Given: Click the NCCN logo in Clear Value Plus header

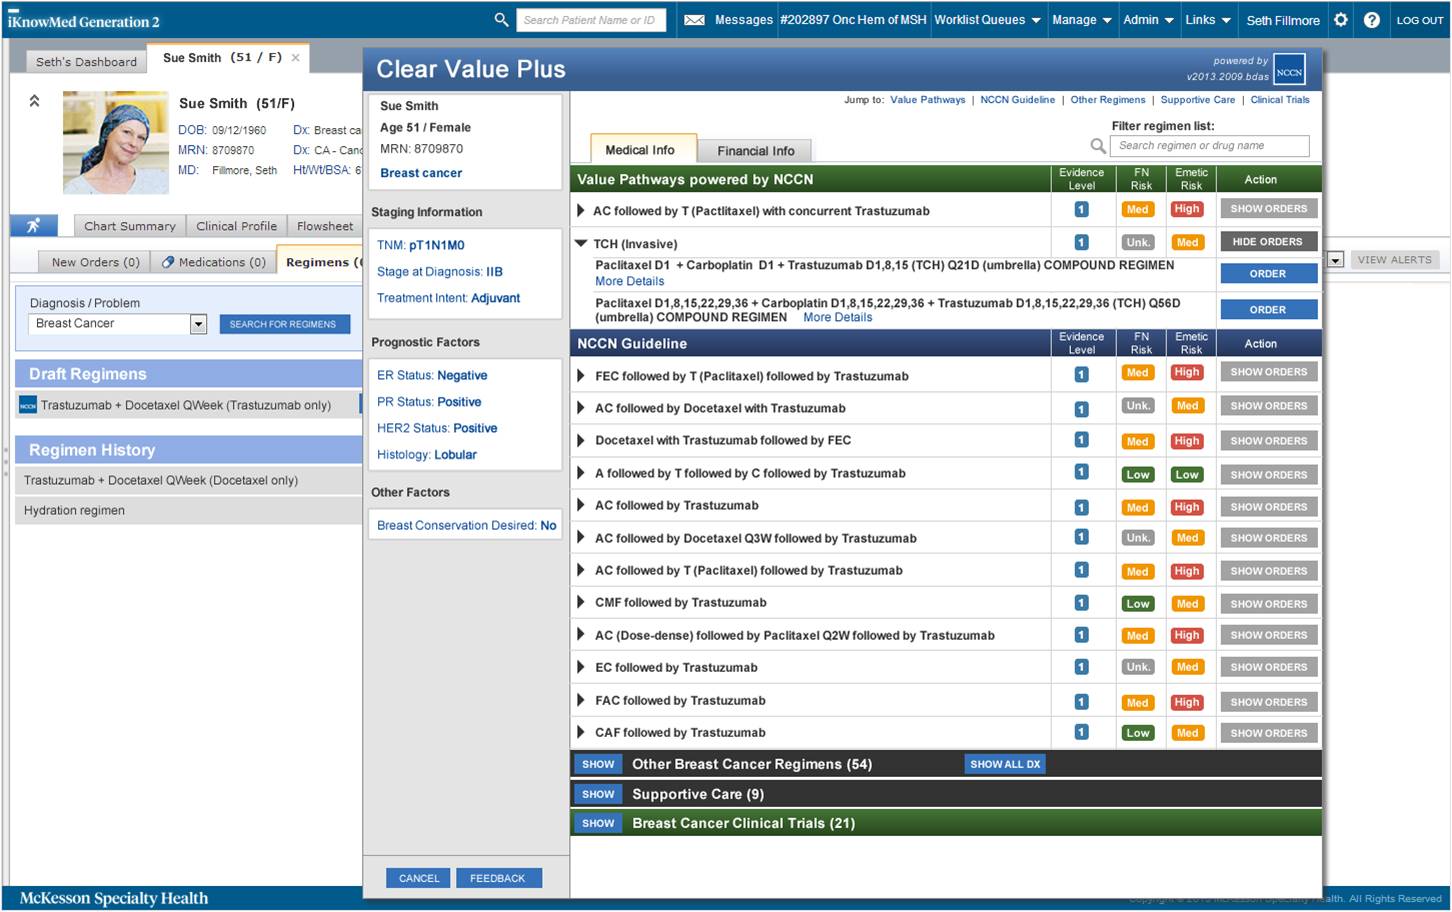Looking at the screenshot, I should 1289,71.
